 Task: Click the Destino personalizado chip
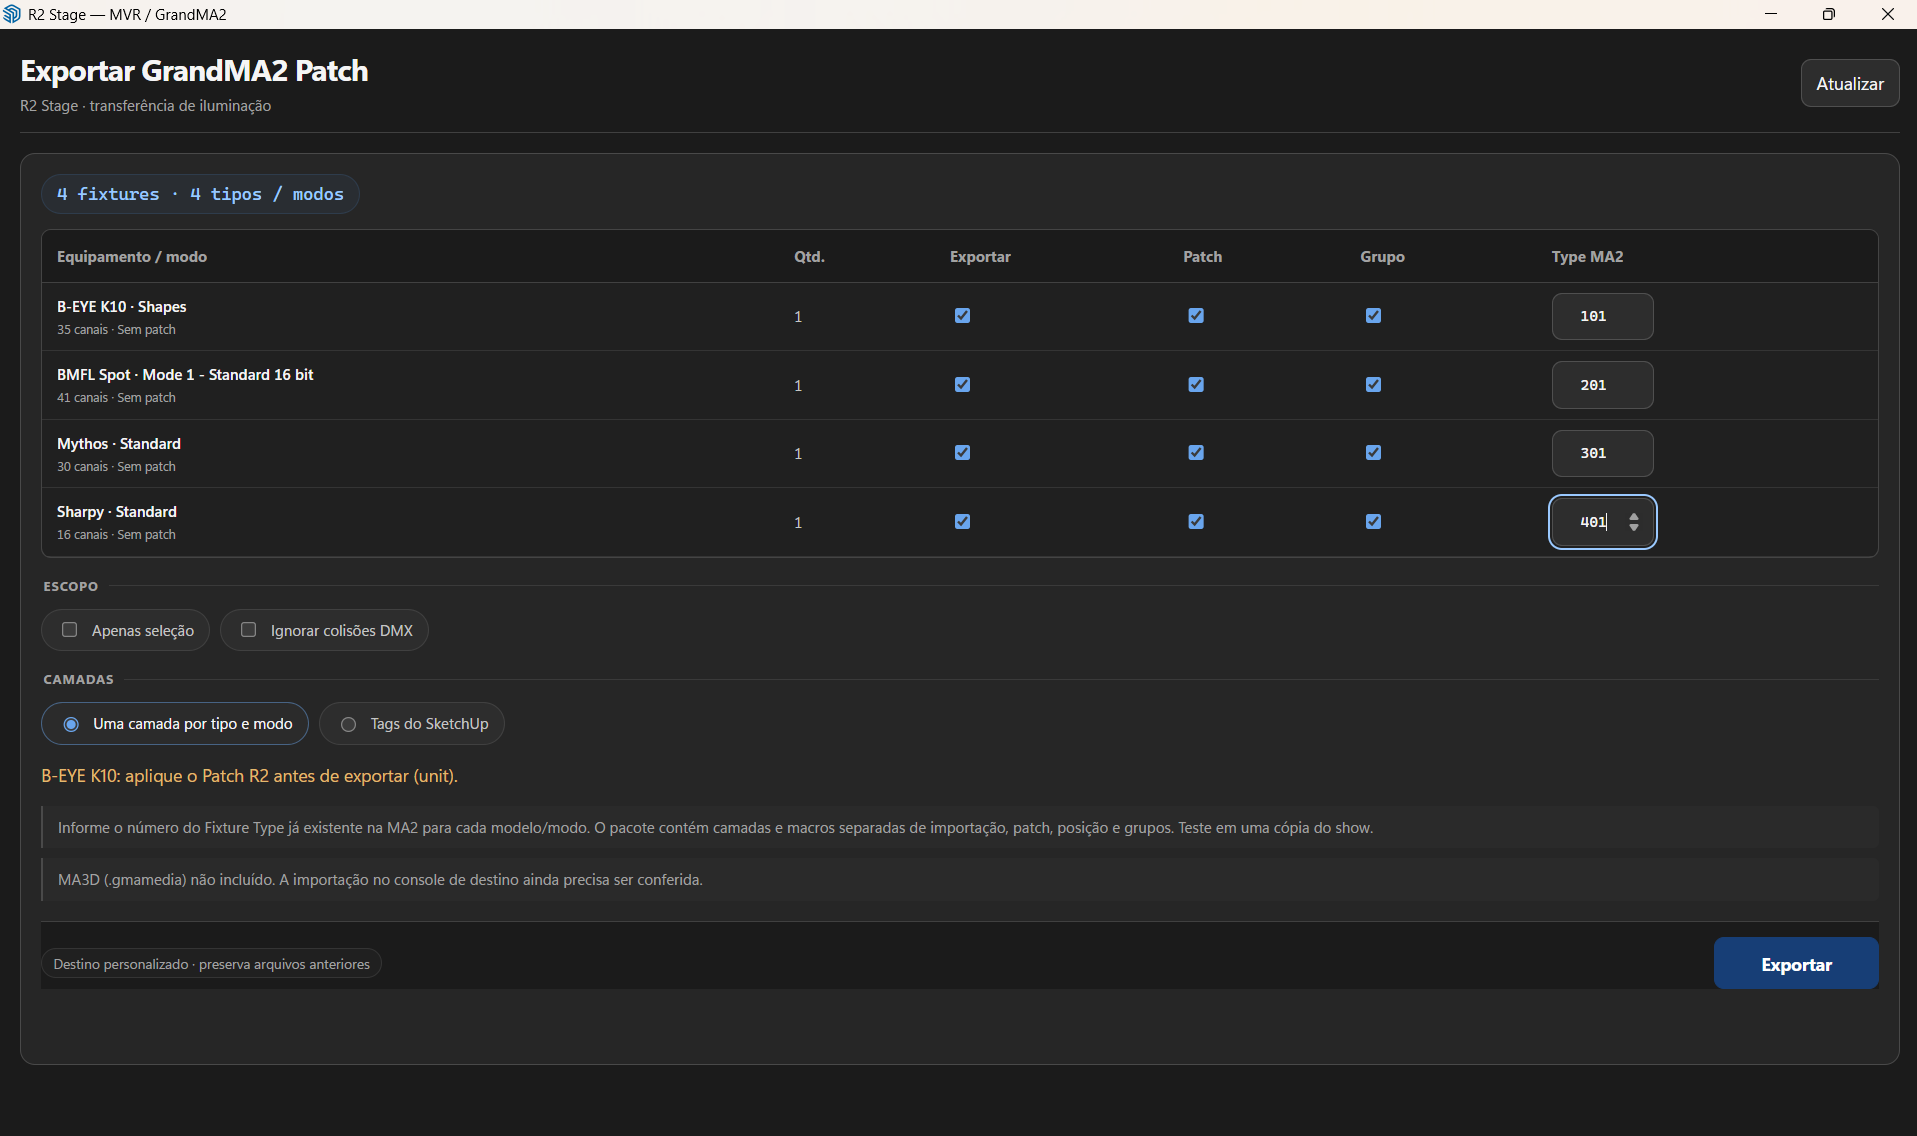(x=211, y=964)
